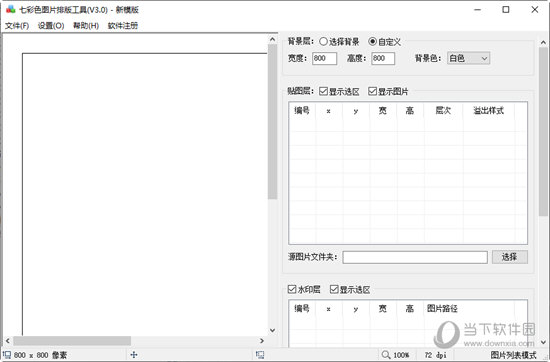
Task: Click the canvas scroll left arrow
Action: click(8, 341)
